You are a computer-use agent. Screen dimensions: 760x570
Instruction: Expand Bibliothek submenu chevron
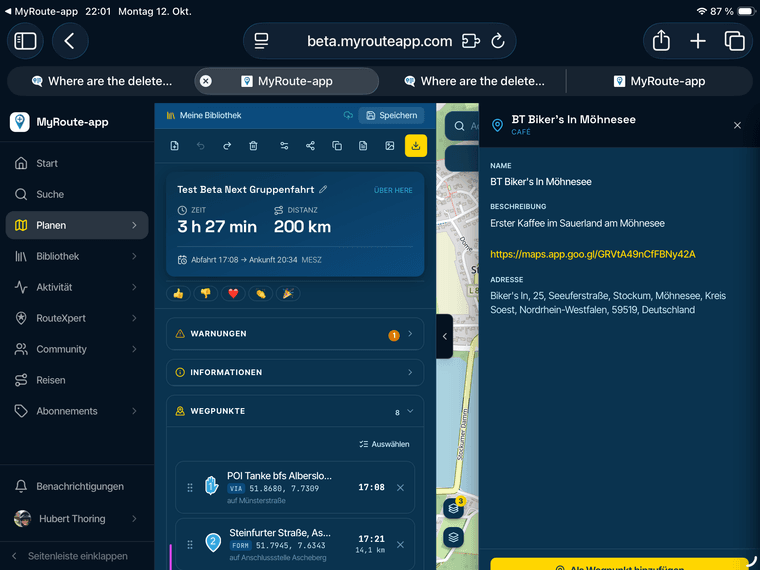(134, 256)
